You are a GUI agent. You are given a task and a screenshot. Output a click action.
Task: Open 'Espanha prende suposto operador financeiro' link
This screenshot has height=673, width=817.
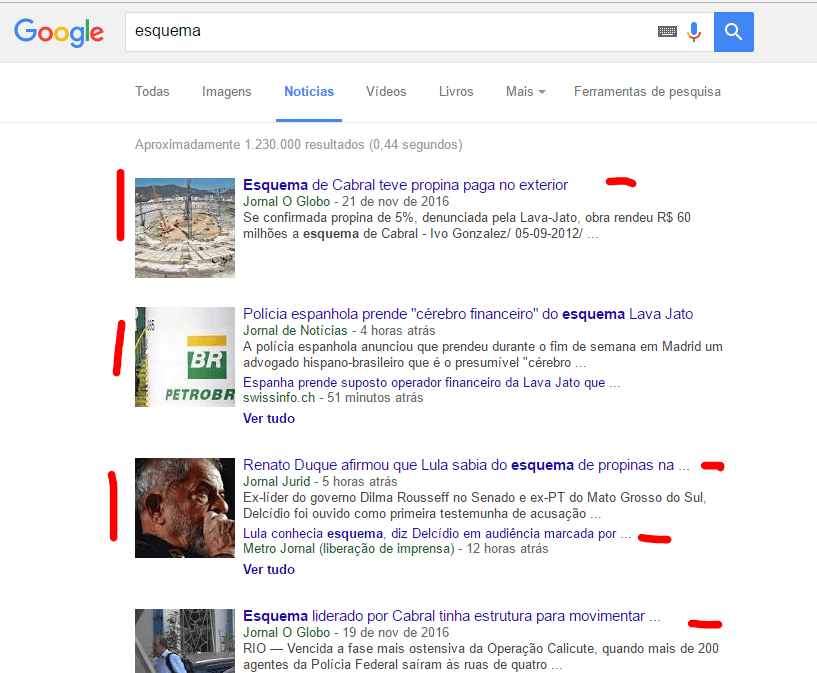431,382
